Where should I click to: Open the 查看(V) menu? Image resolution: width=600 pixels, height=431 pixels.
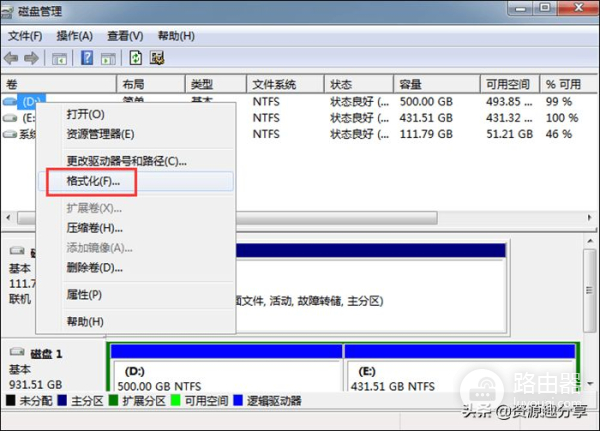pyautogui.click(x=125, y=36)
